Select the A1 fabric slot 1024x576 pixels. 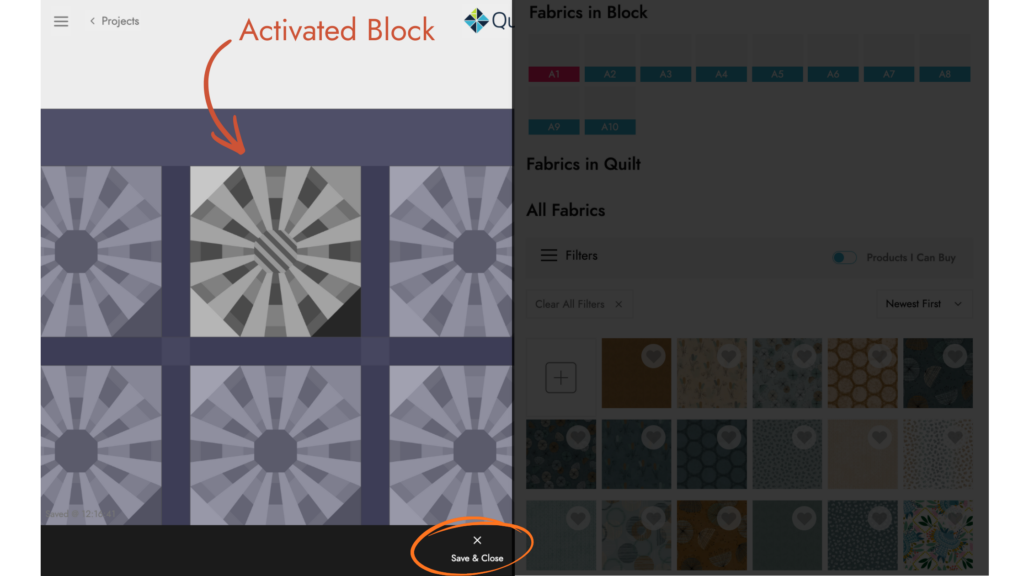click(x=554, y=74)
